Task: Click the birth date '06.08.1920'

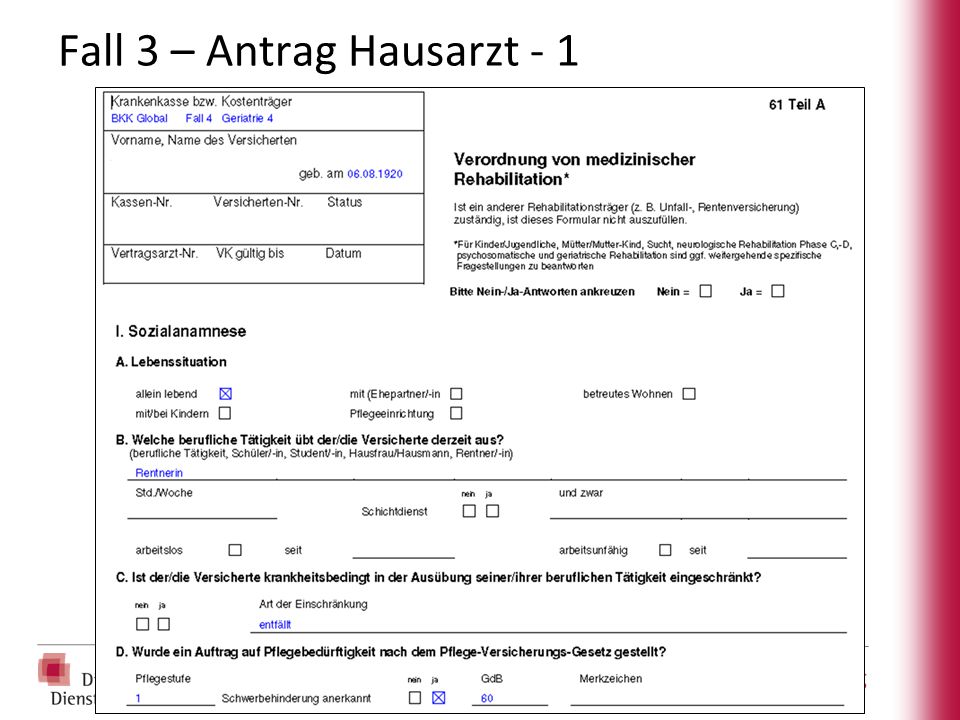Action: click(375, 174)
